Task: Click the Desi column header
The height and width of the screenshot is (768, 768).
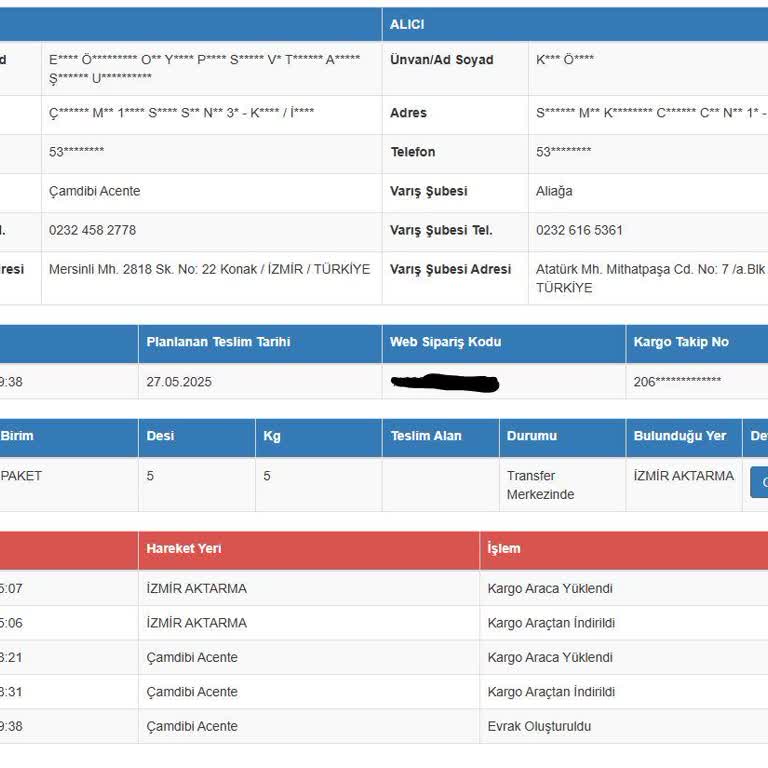Action: point(161,436)
